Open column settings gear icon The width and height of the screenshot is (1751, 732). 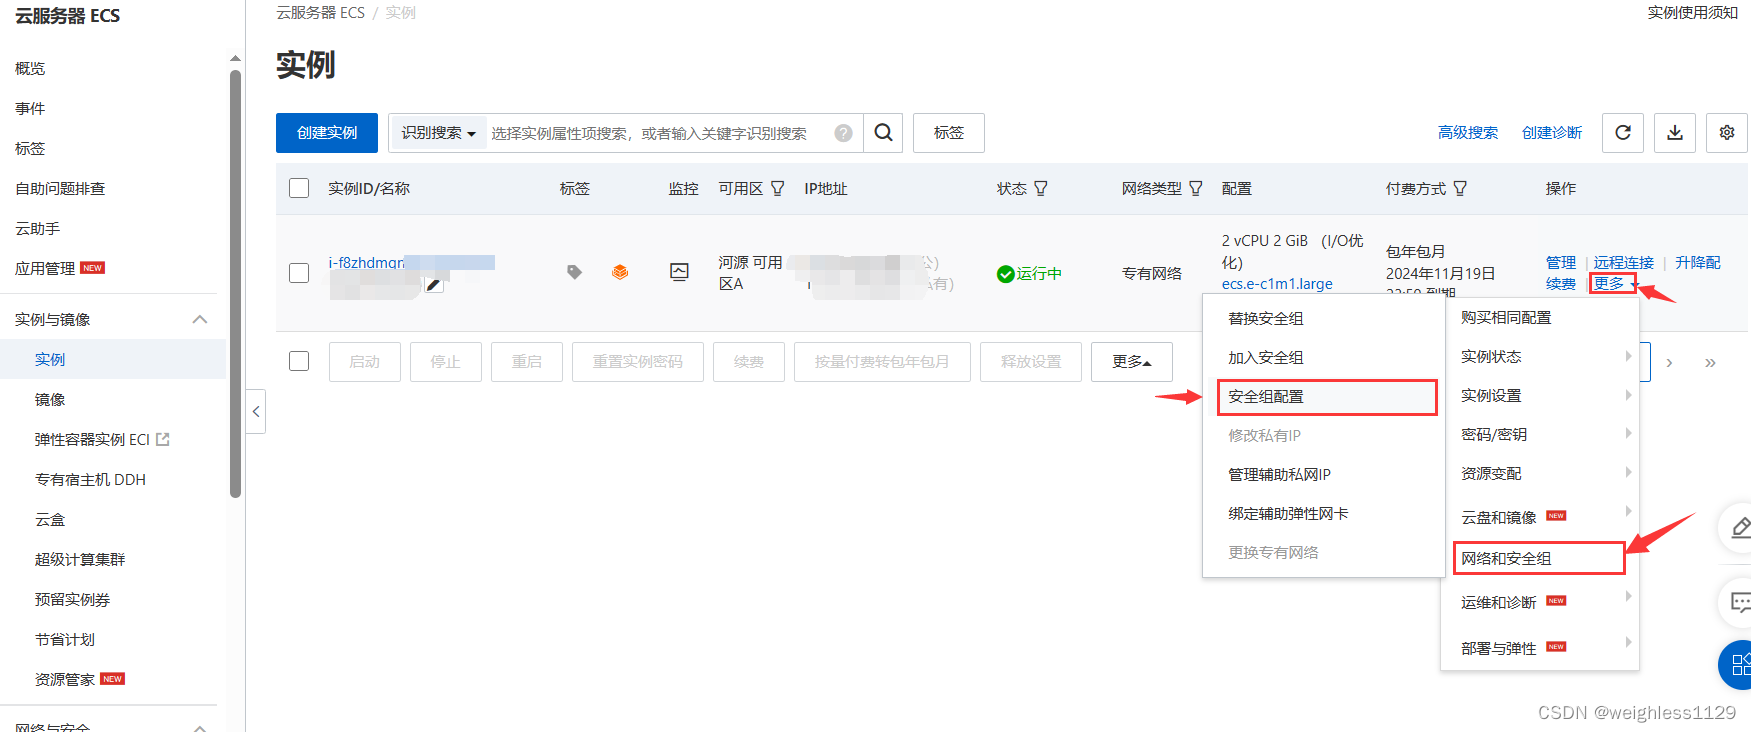click(1727, 133)
